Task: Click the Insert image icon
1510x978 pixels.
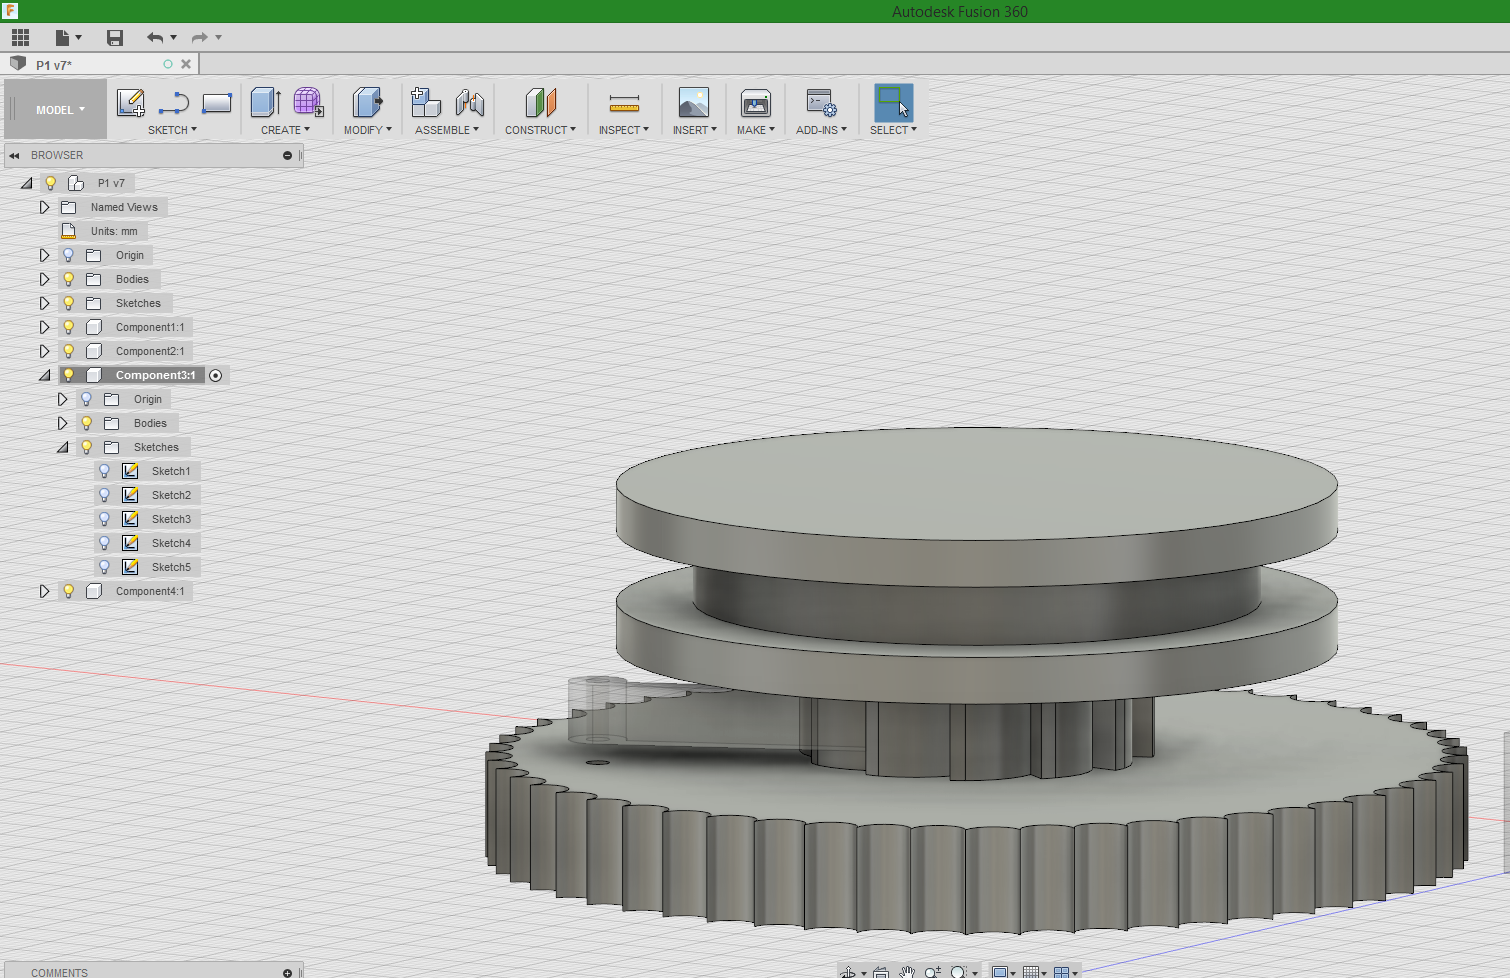Action: 694,103
